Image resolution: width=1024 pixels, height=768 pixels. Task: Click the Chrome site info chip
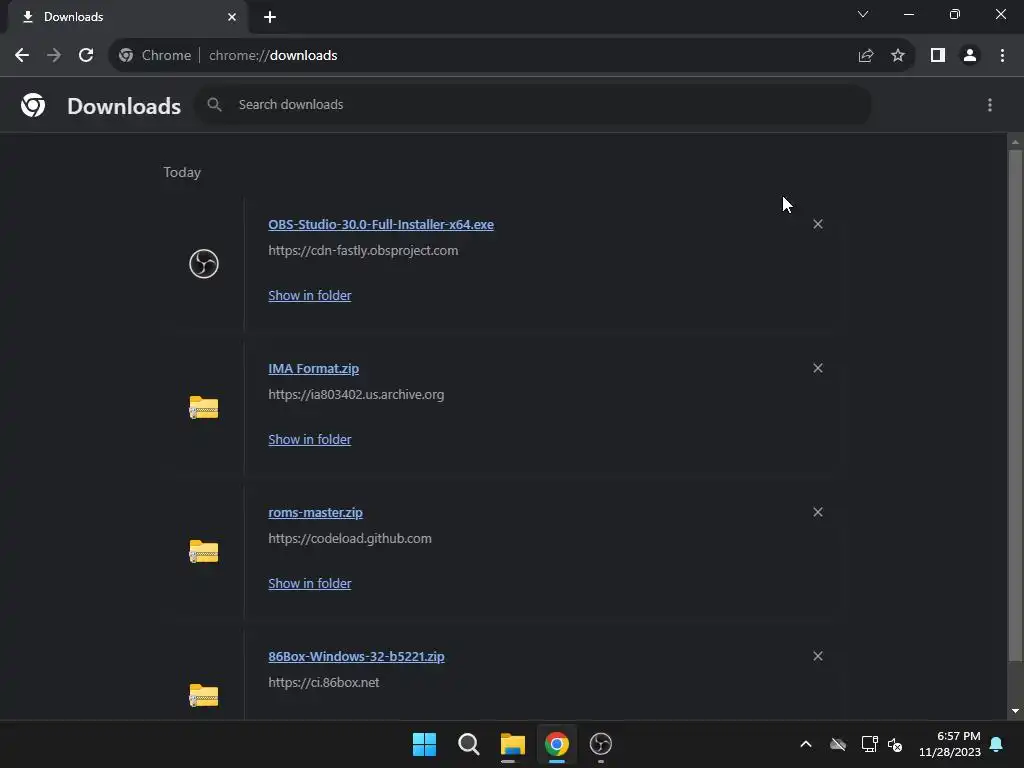click(155, 56)
